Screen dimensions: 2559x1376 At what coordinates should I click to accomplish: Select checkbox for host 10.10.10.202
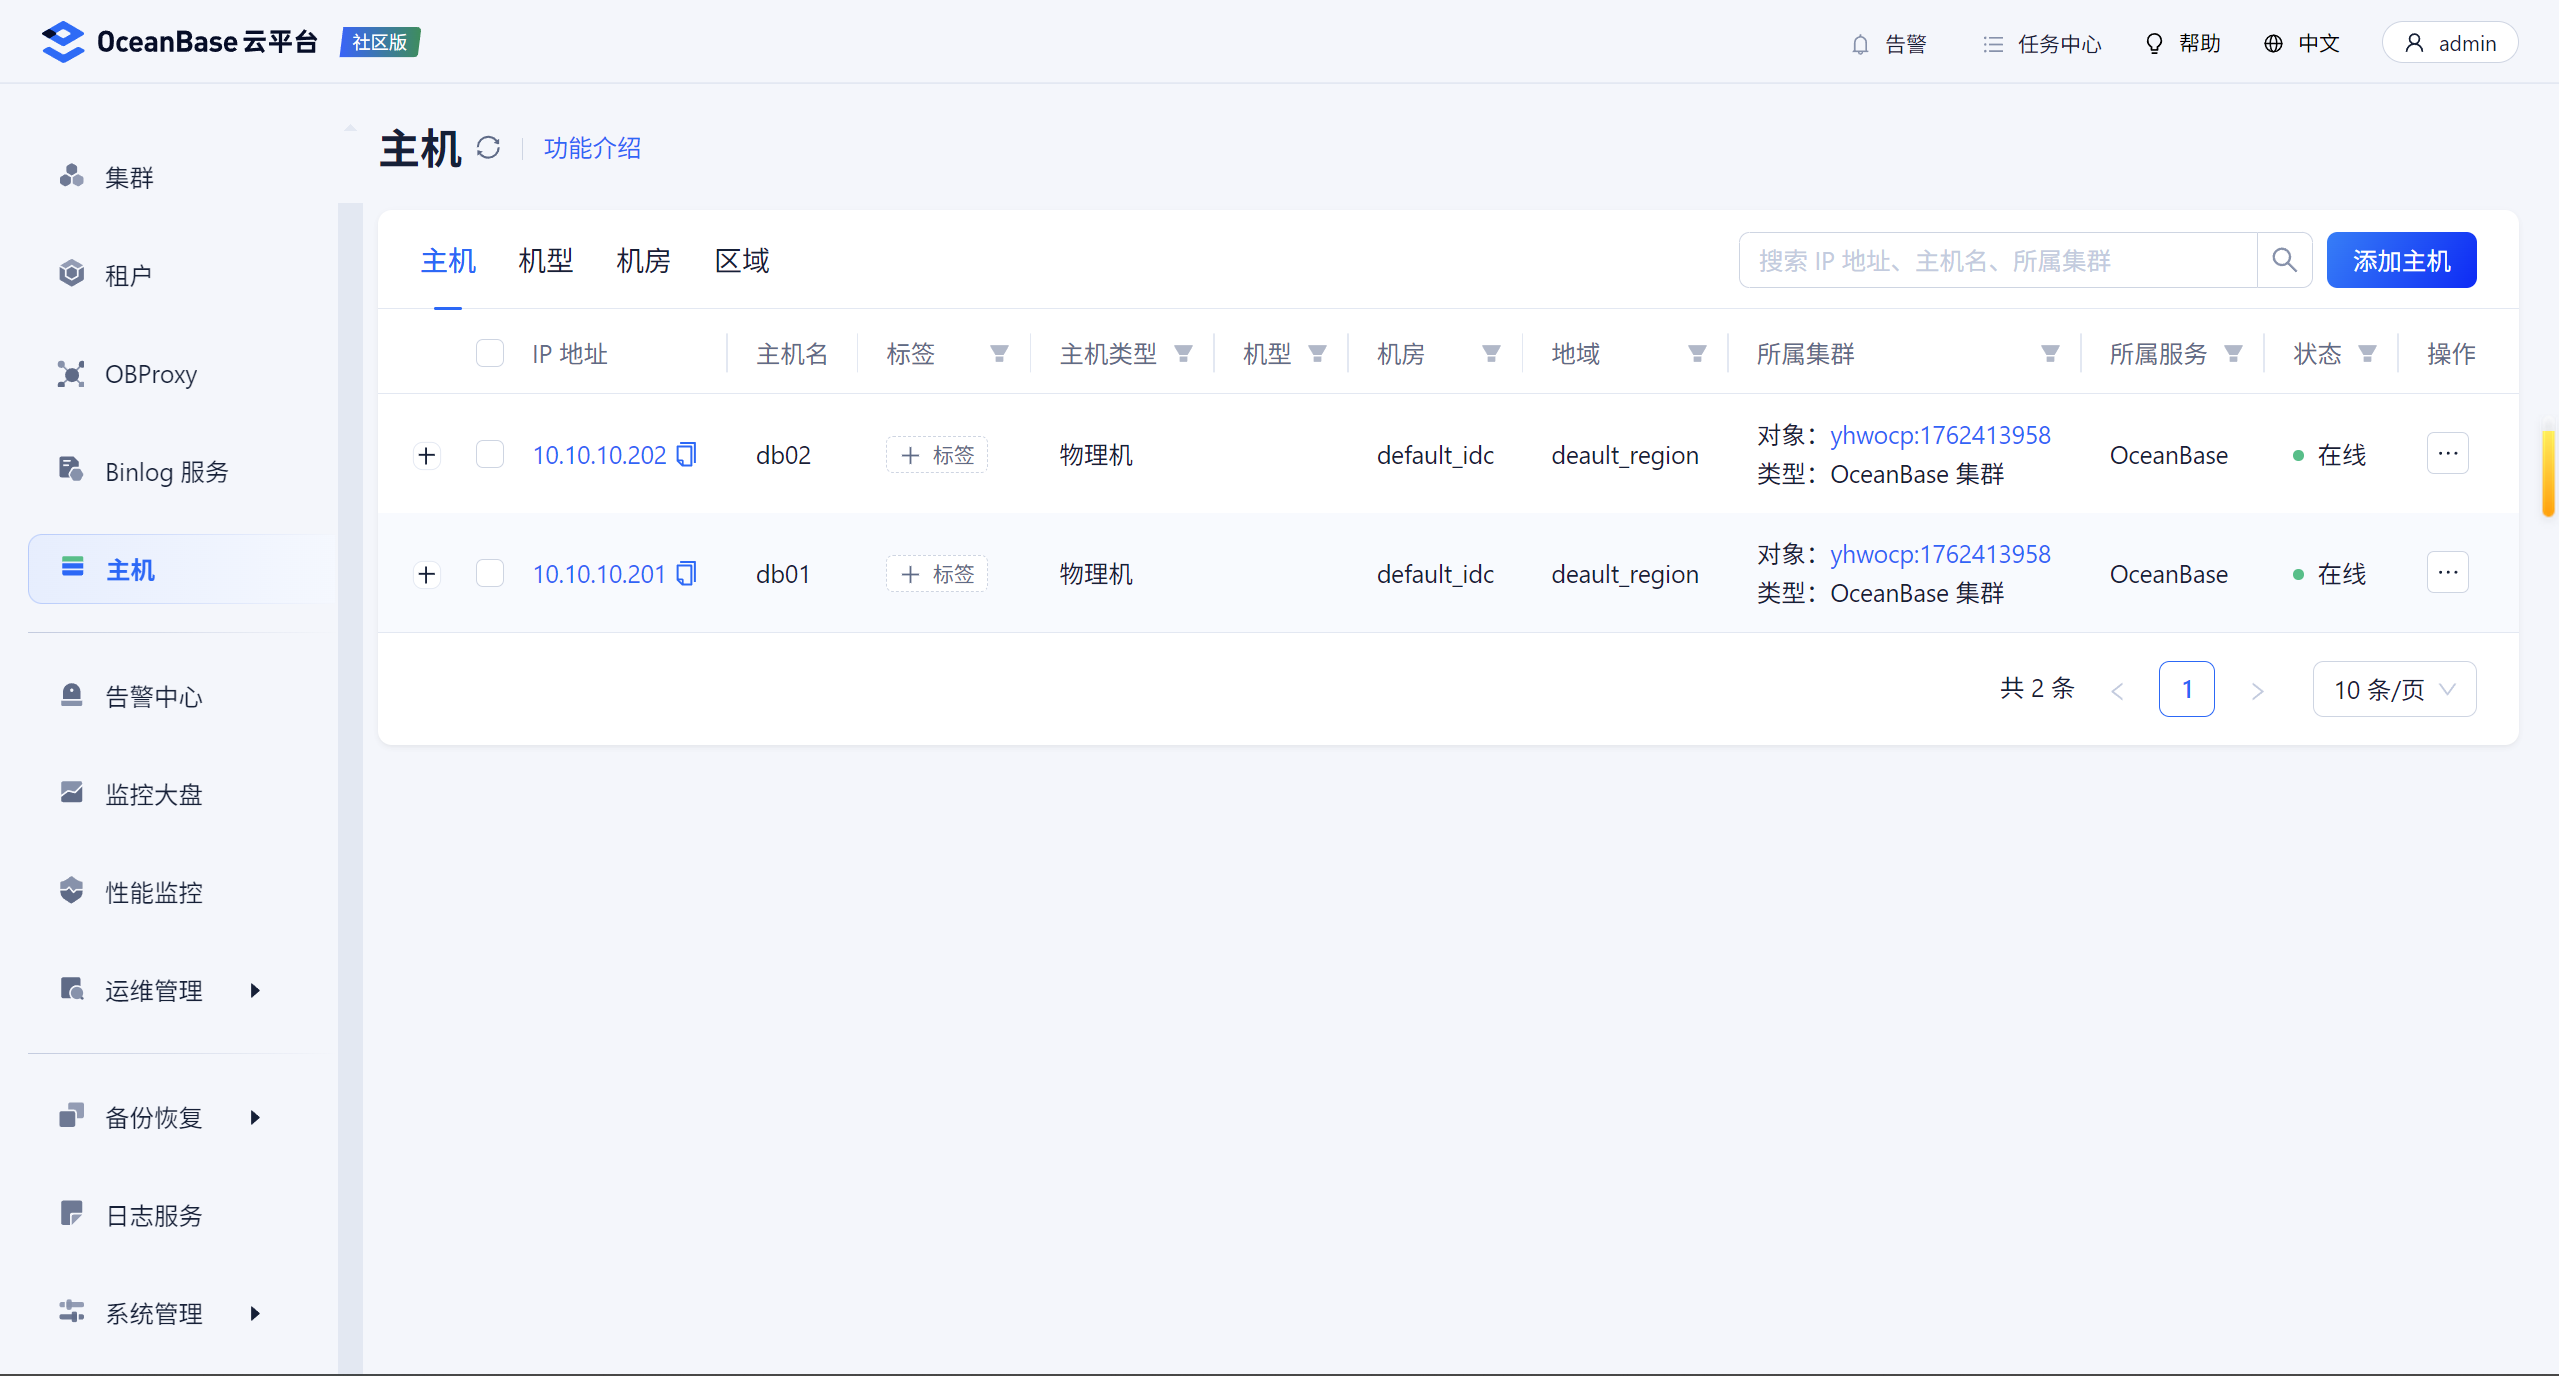coord(490,455)
